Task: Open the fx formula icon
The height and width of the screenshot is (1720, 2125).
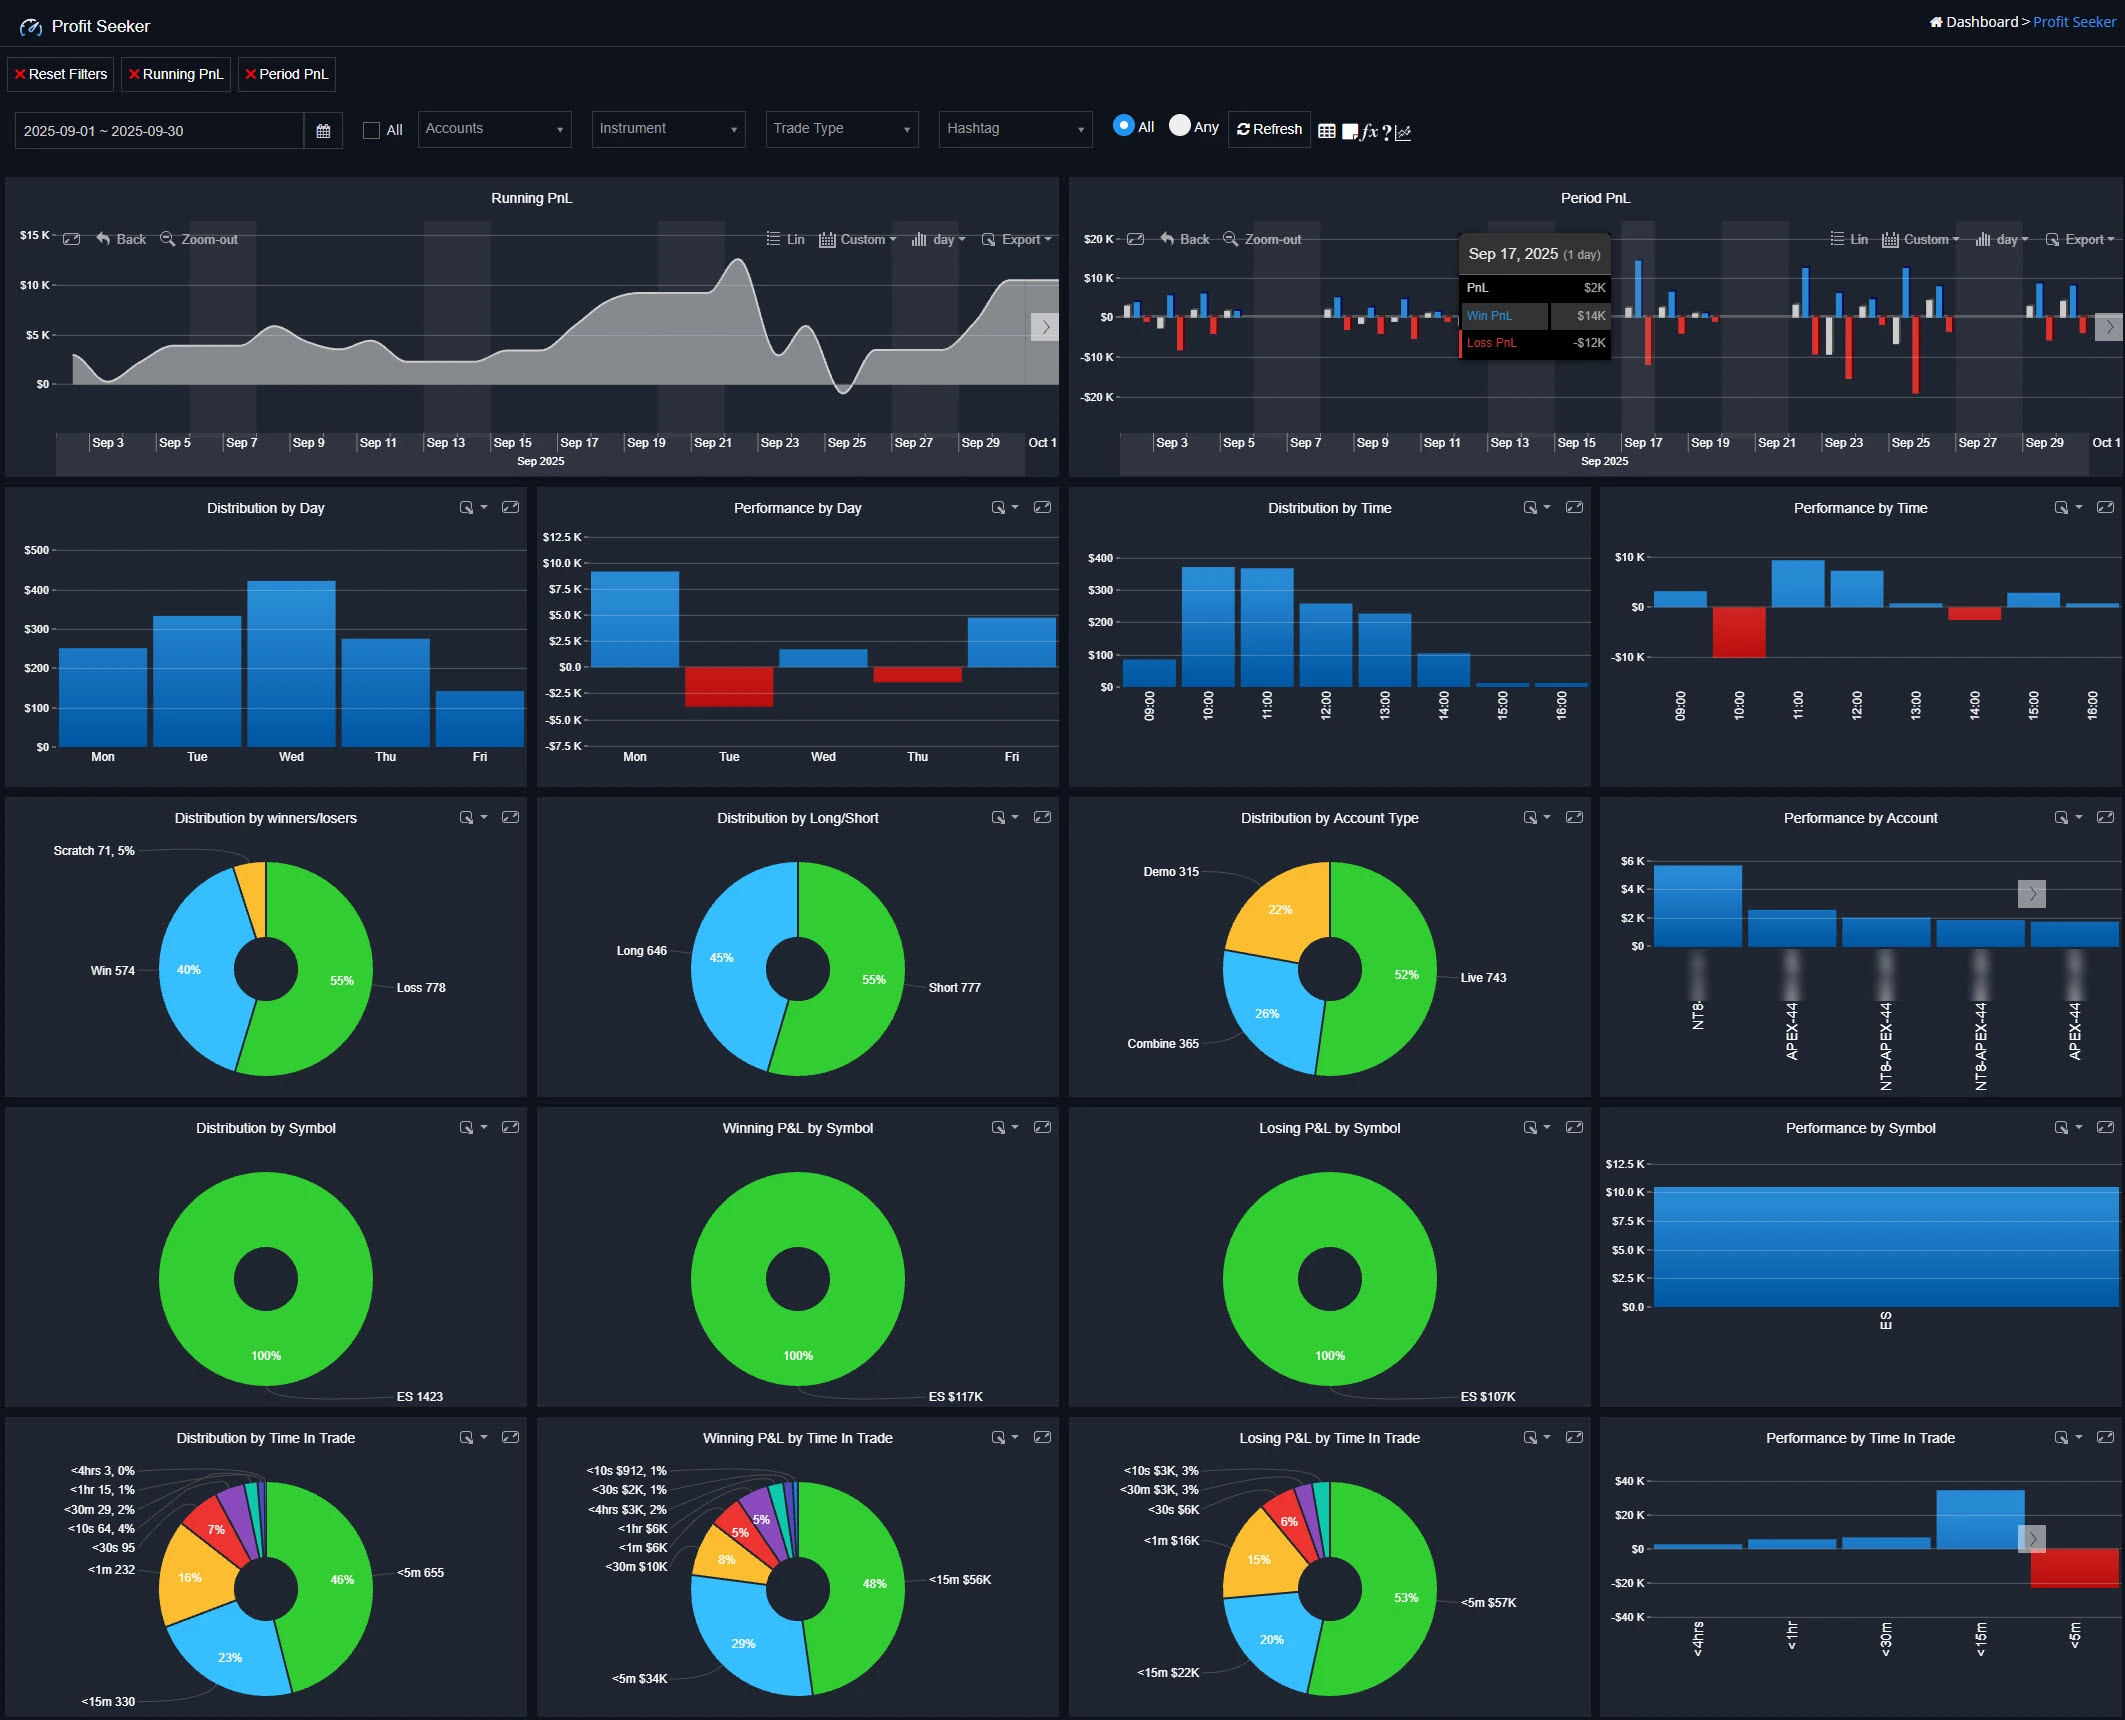Action: 1369,131
